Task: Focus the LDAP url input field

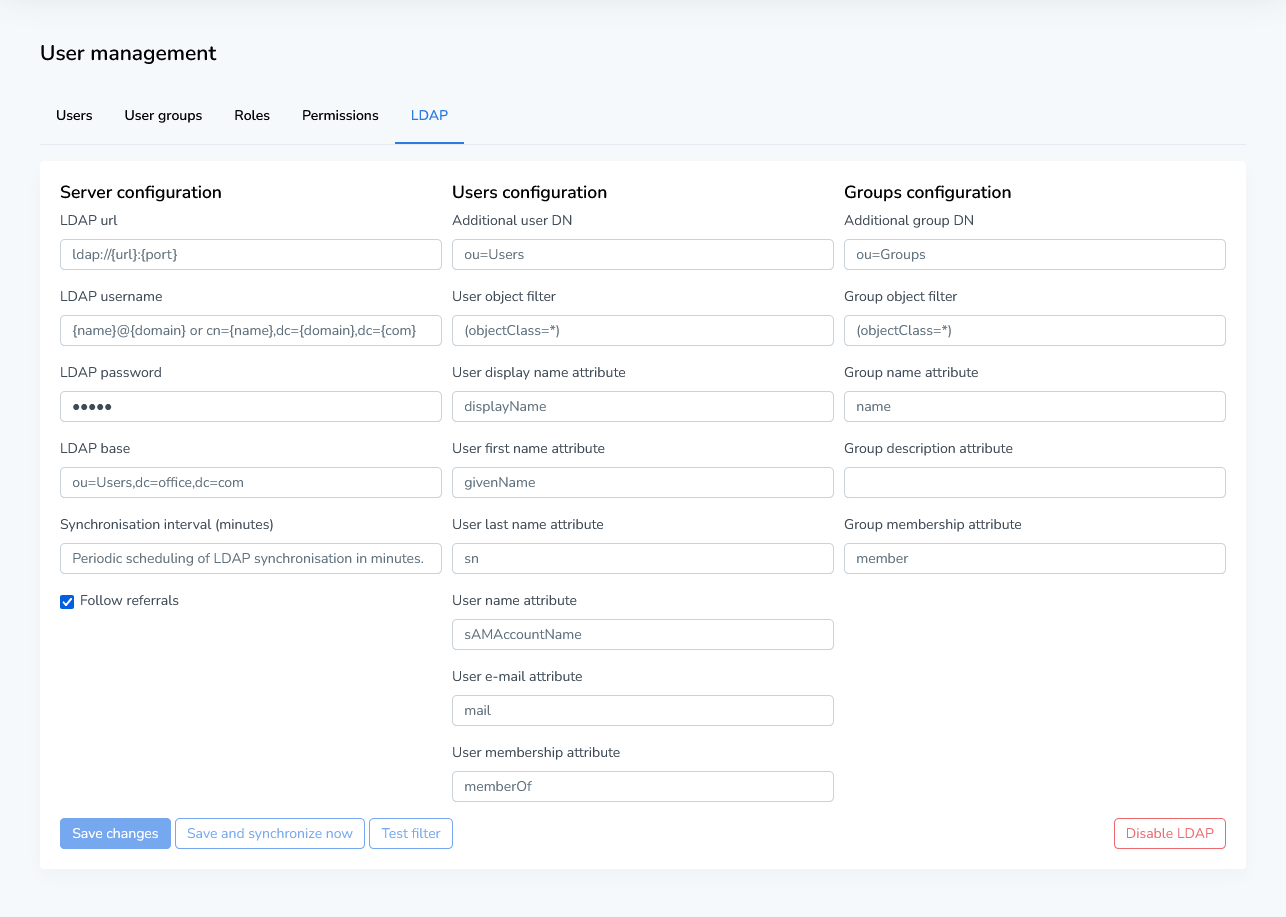Action: coord(250,254)
